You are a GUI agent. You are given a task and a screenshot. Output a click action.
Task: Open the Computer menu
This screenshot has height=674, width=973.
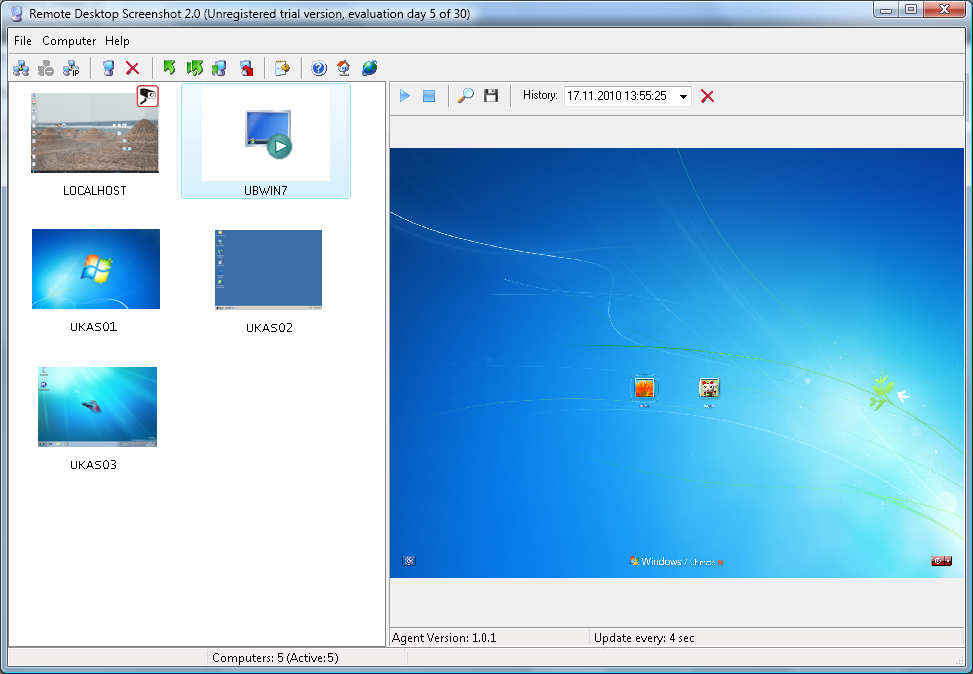pos(69,41)
